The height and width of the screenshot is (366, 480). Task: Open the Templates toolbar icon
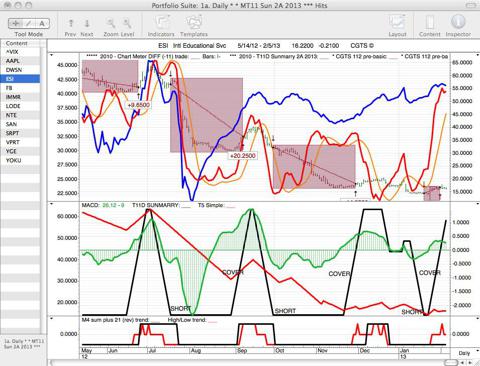coord(194,23)
